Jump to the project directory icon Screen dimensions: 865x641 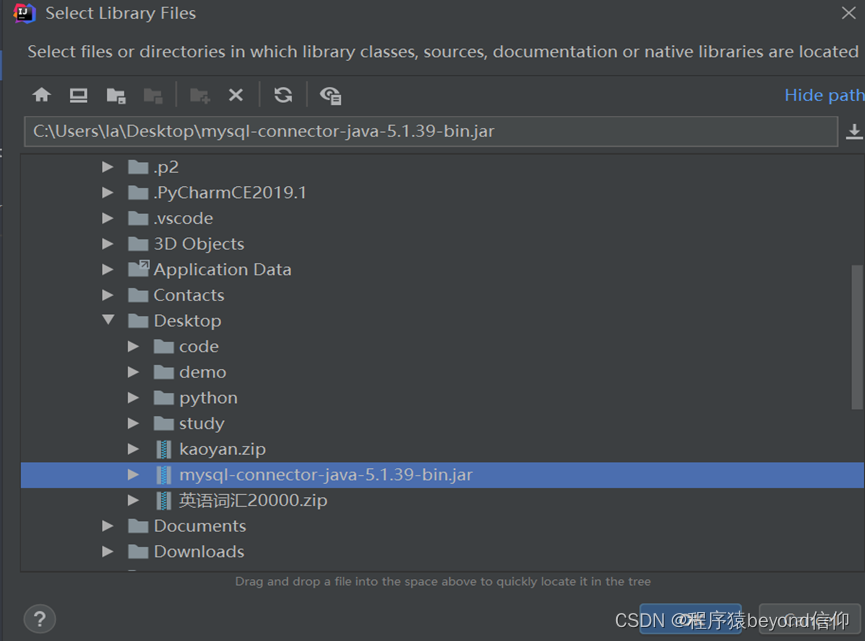pyautogui.click(x=116, y=95)
